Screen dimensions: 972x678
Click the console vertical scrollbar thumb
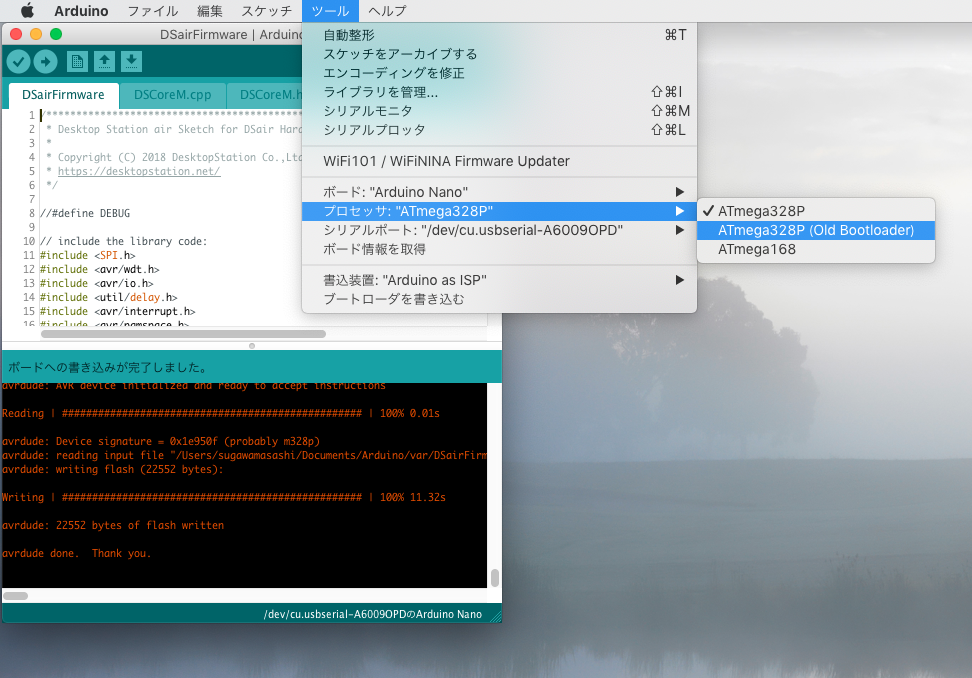pos(495,578)
